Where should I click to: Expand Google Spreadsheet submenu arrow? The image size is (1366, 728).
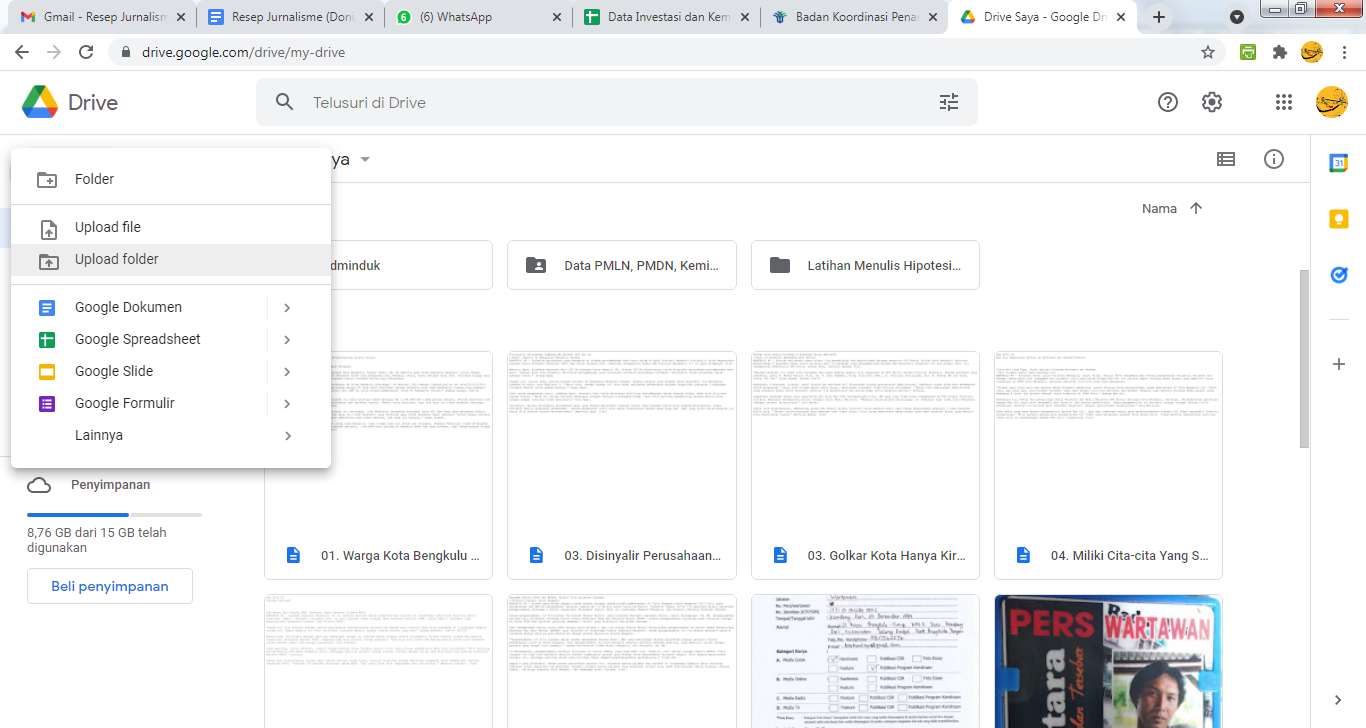(287, 339)
